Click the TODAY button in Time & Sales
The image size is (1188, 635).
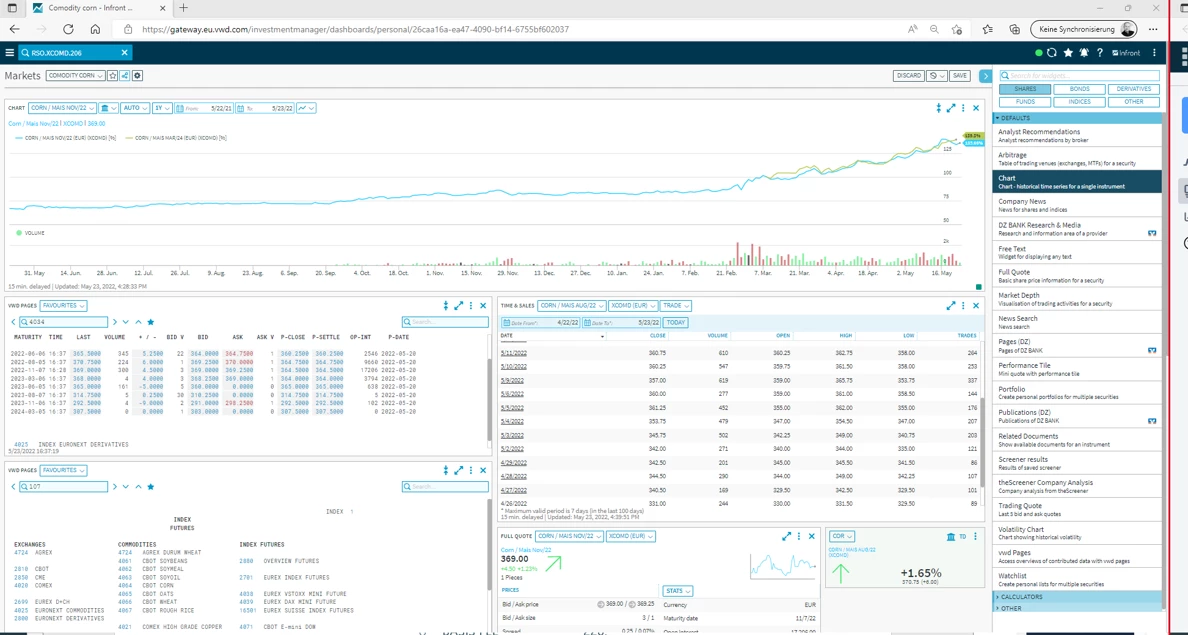click(677, 322)
